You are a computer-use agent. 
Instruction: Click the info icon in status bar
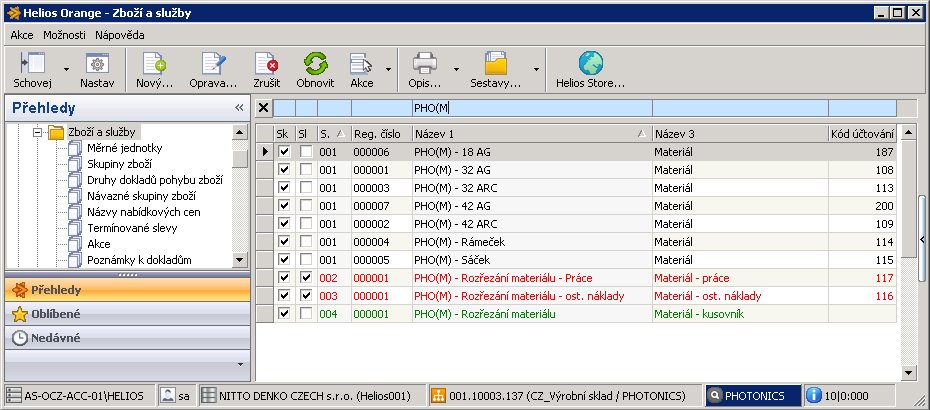click(814, 396)
